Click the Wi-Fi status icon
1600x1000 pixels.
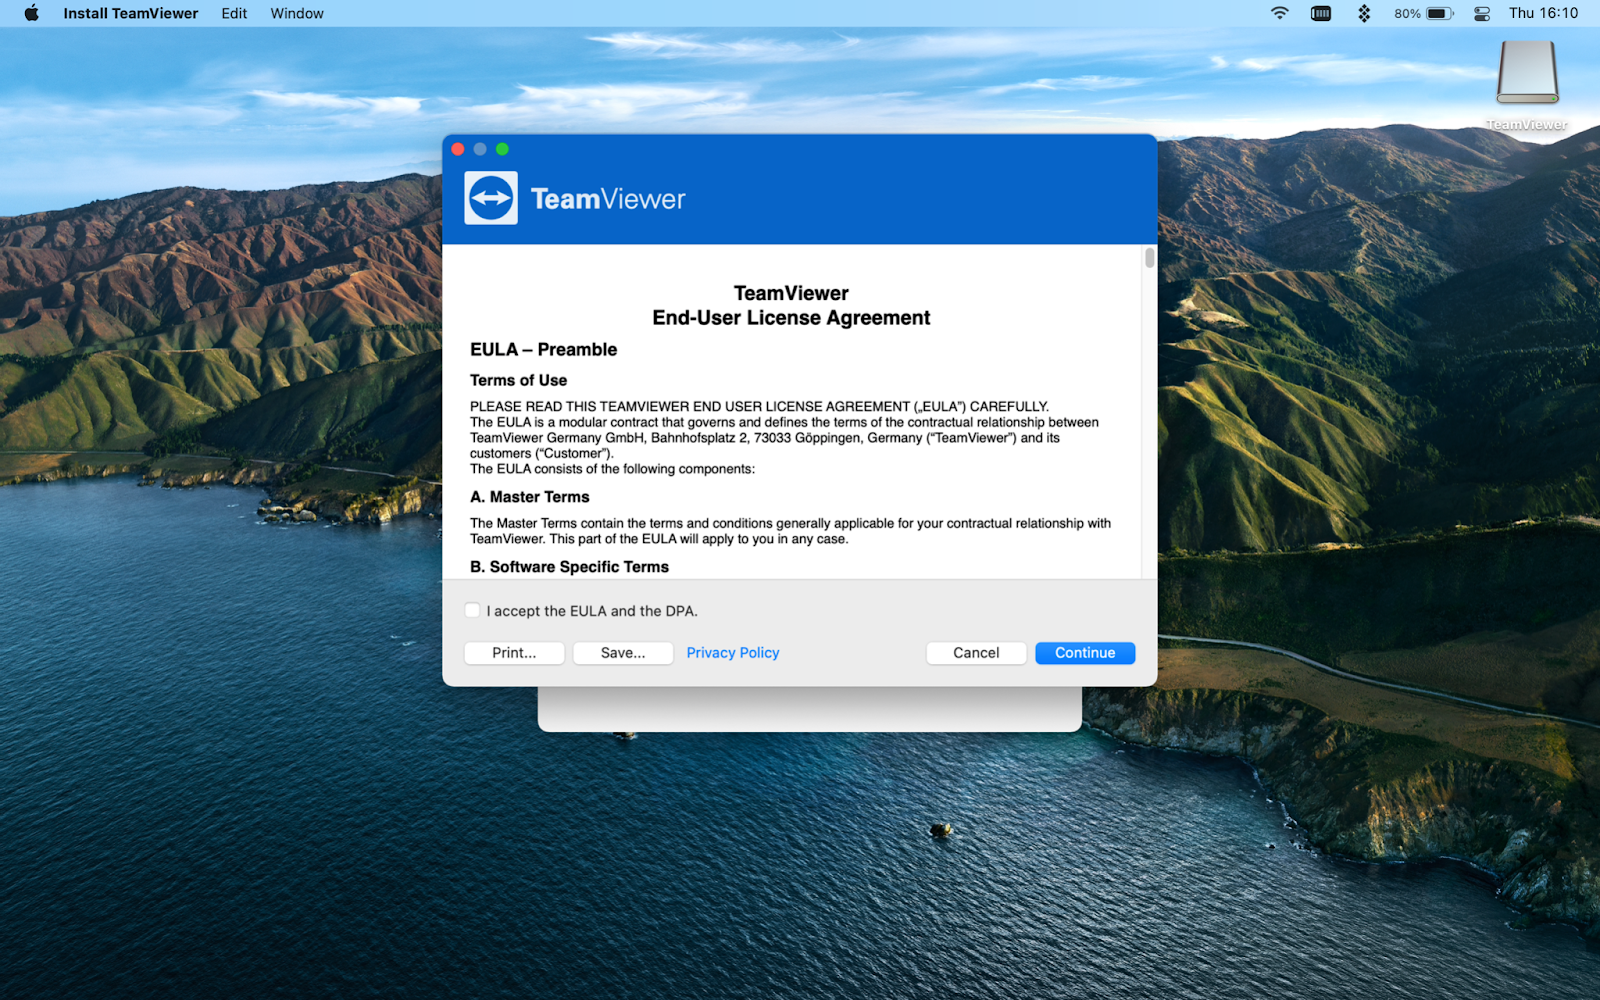tap(1280, 13)
